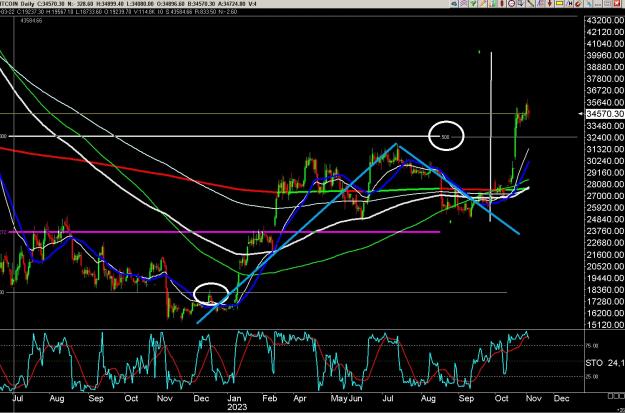Click the 18360.00 price axis label

605,290
